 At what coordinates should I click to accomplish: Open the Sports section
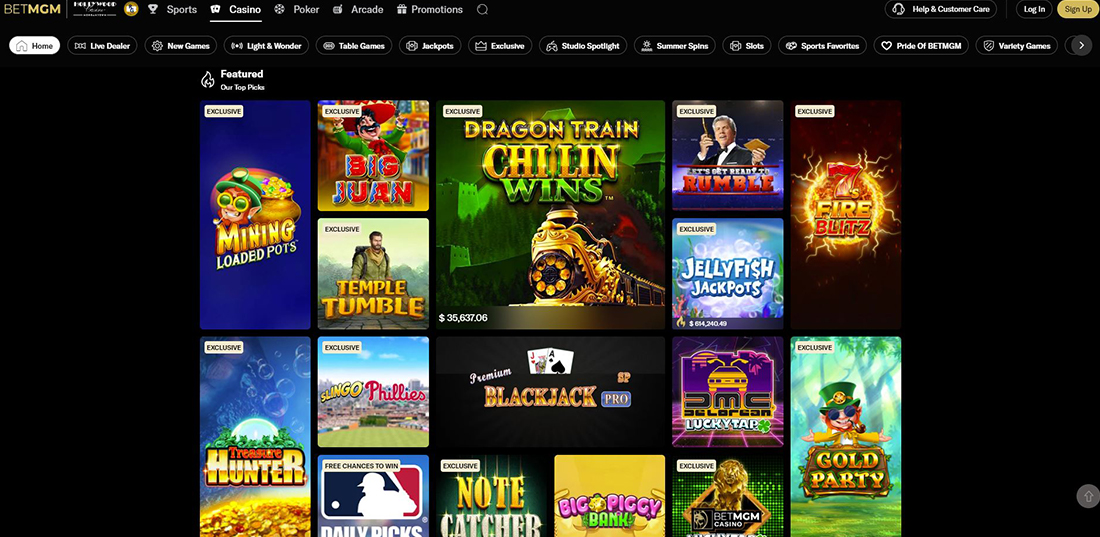(182, 10)
